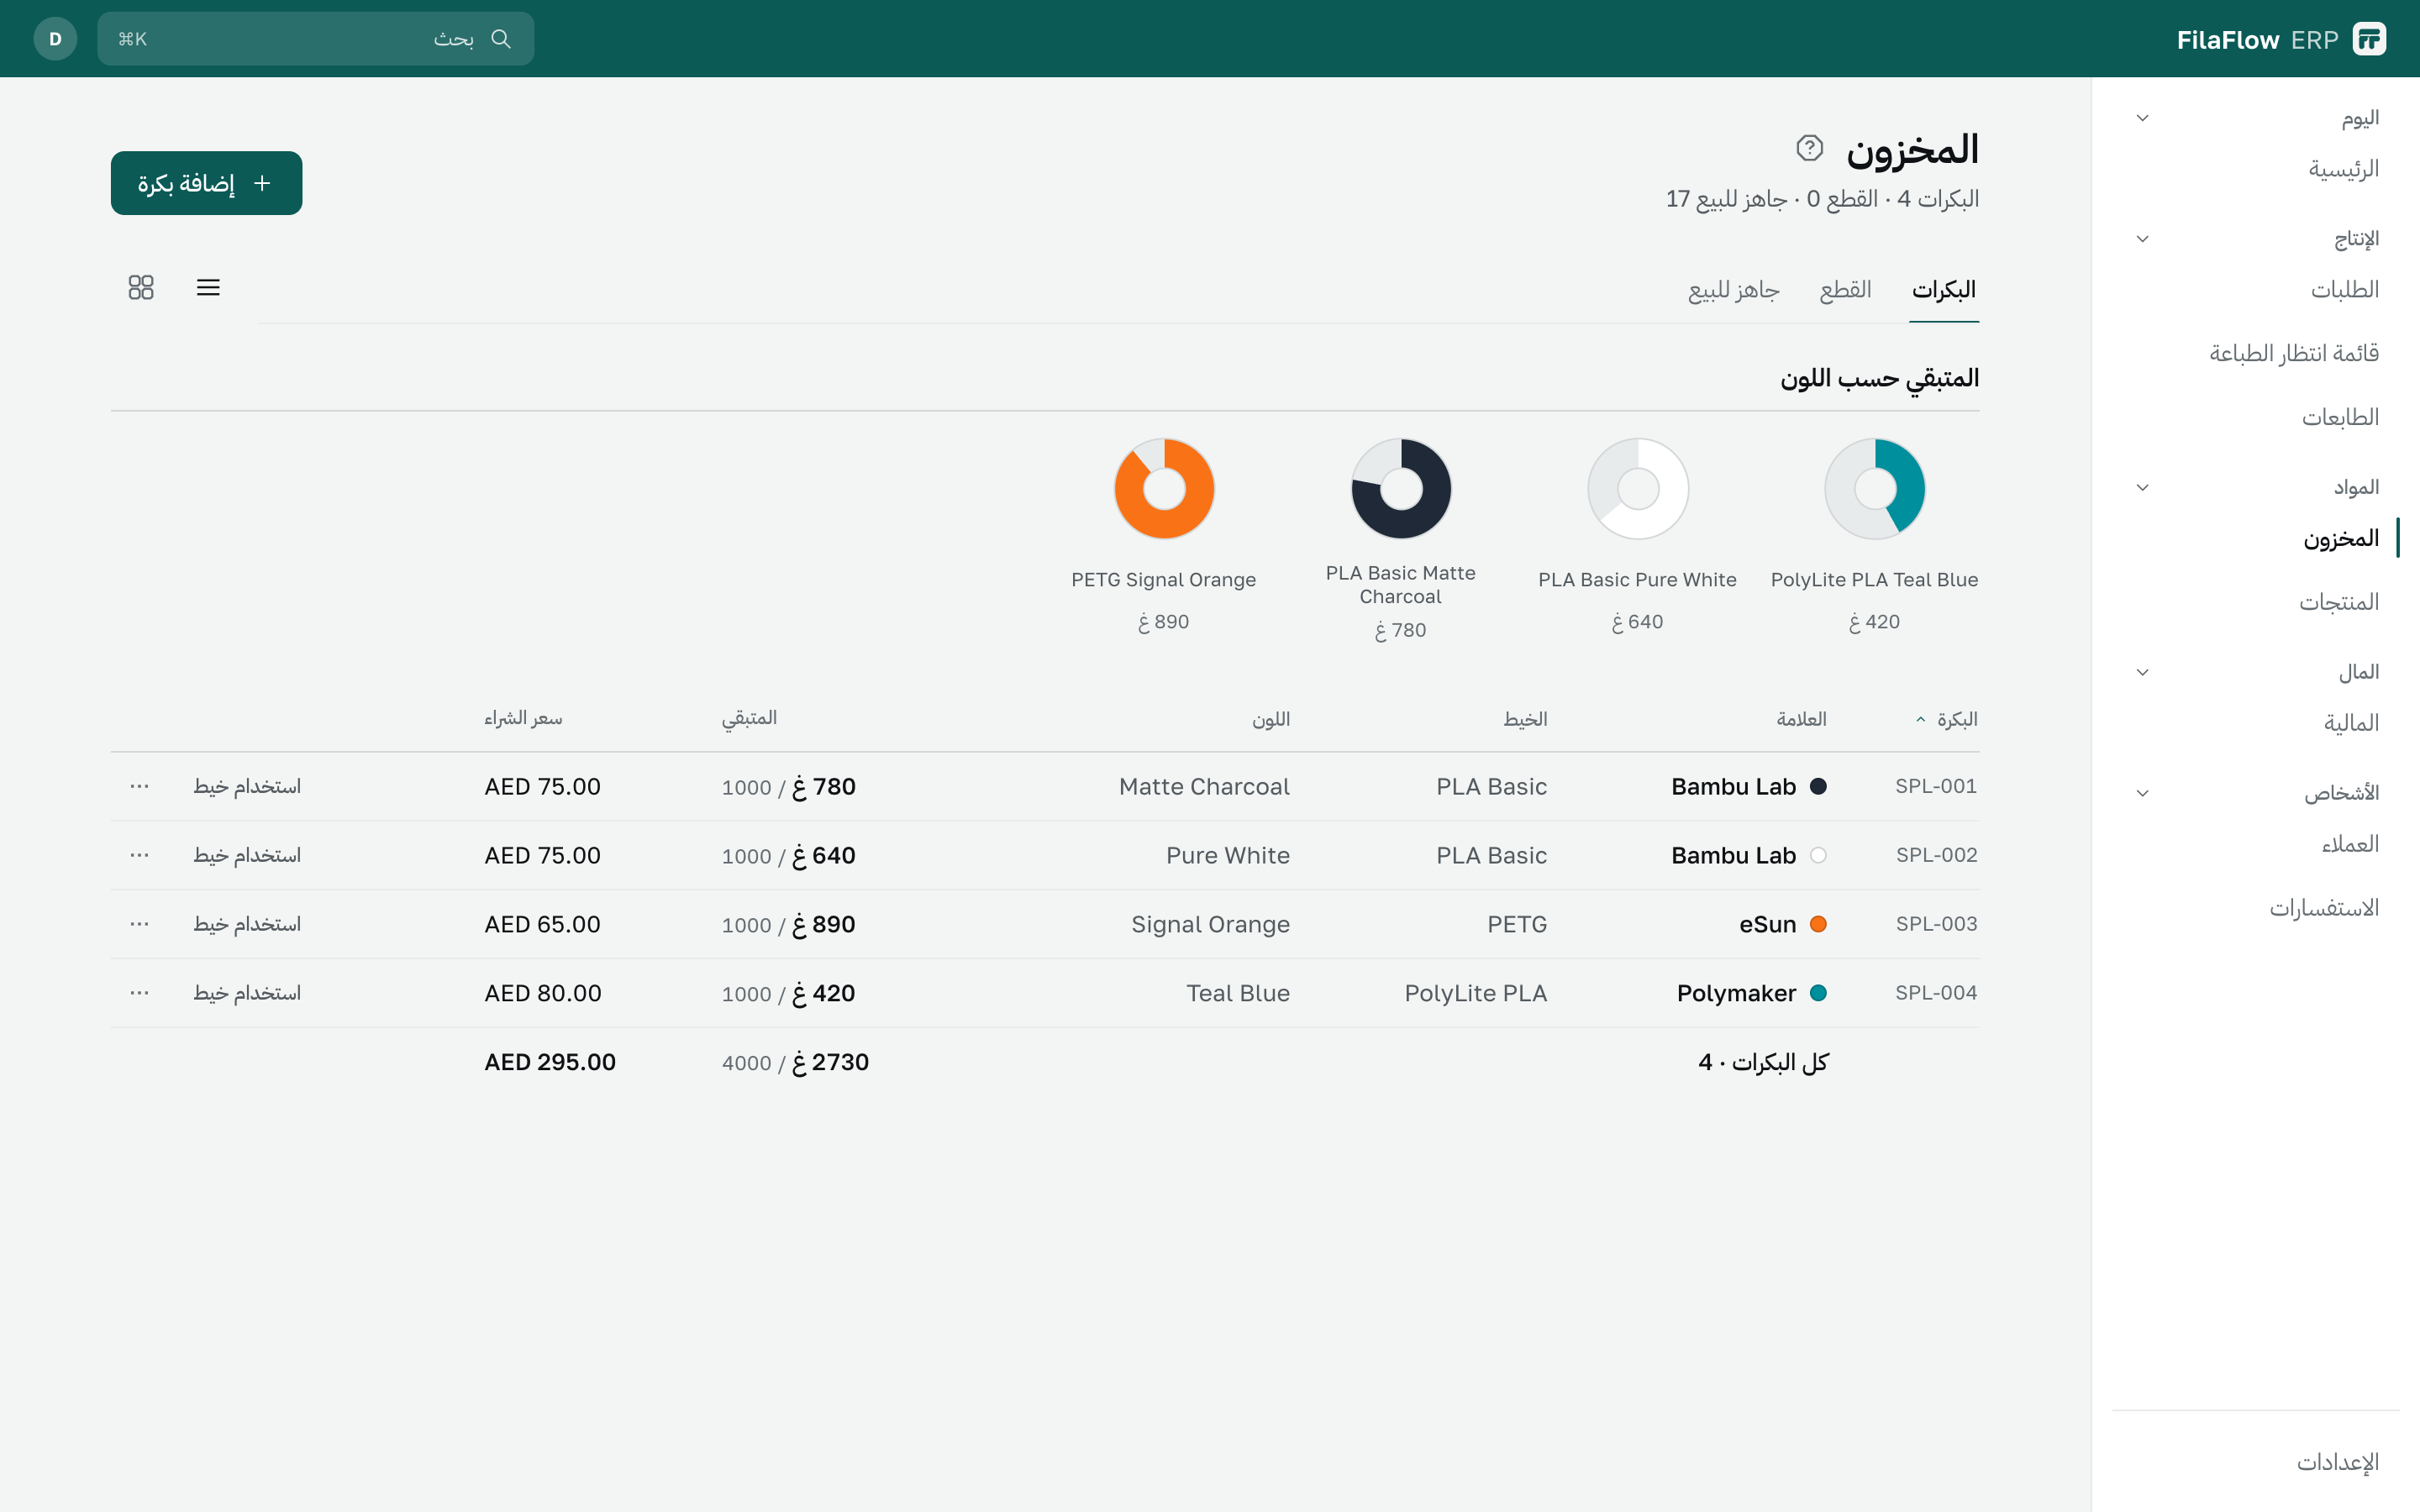Image resolution: width=2420 pixels, height=1512 pixels.
Task: Collapse the المواد sidebar section
Action: pos(2142,488)
